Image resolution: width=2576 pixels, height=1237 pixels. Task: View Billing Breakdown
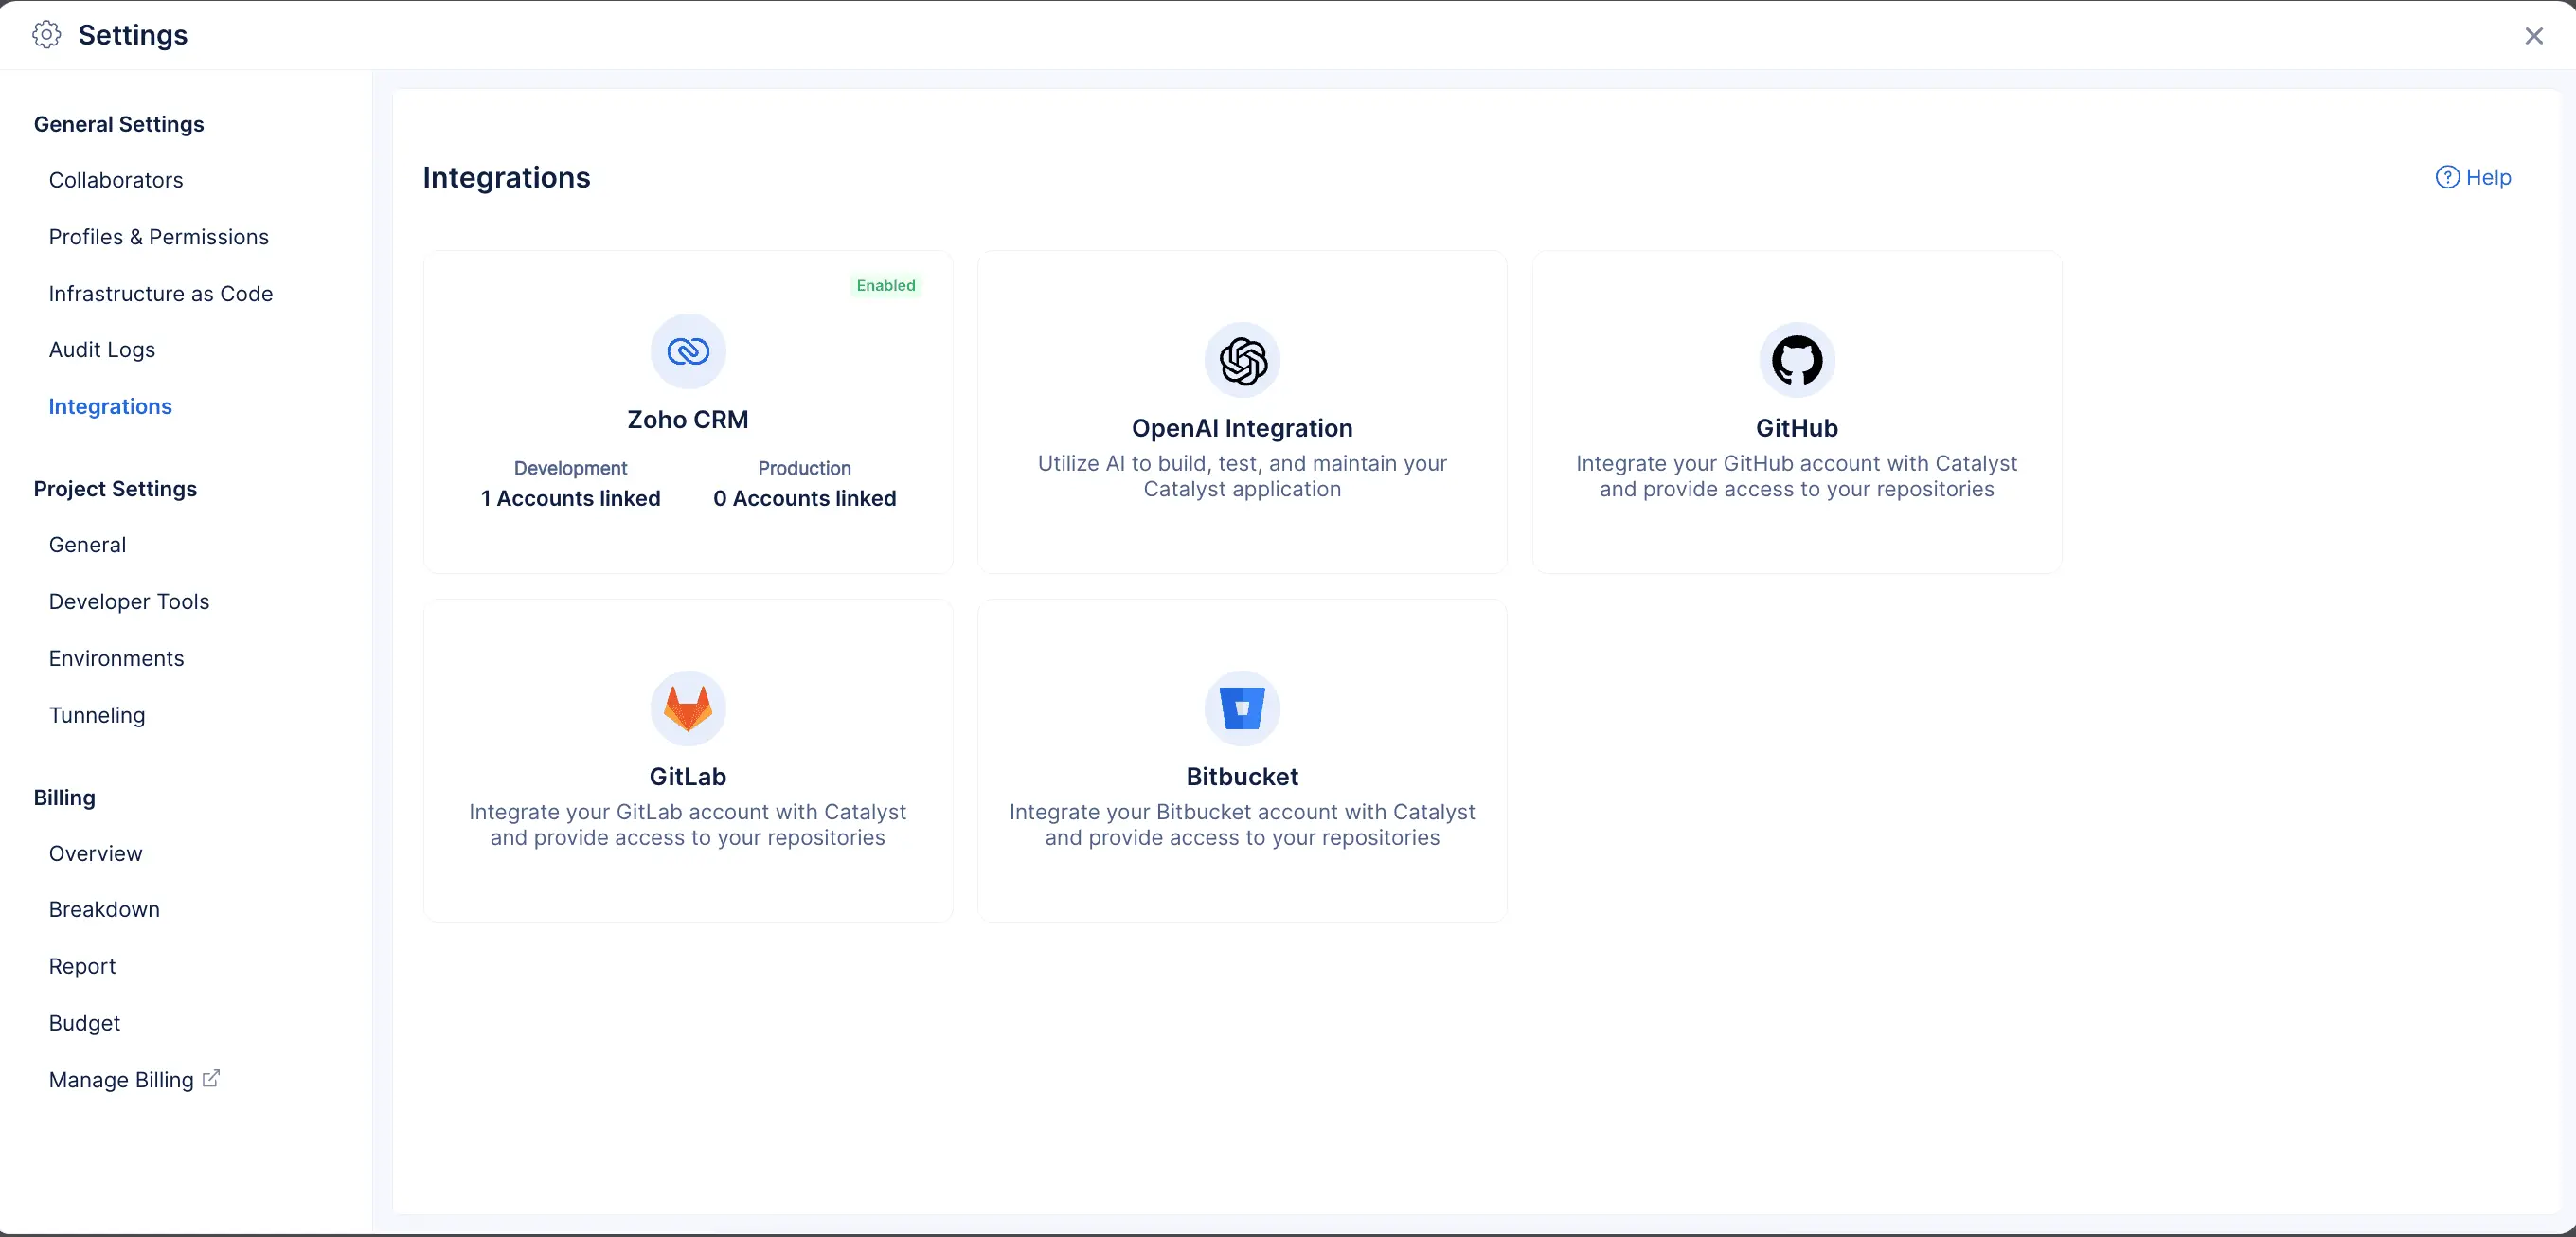pos(104,910)
